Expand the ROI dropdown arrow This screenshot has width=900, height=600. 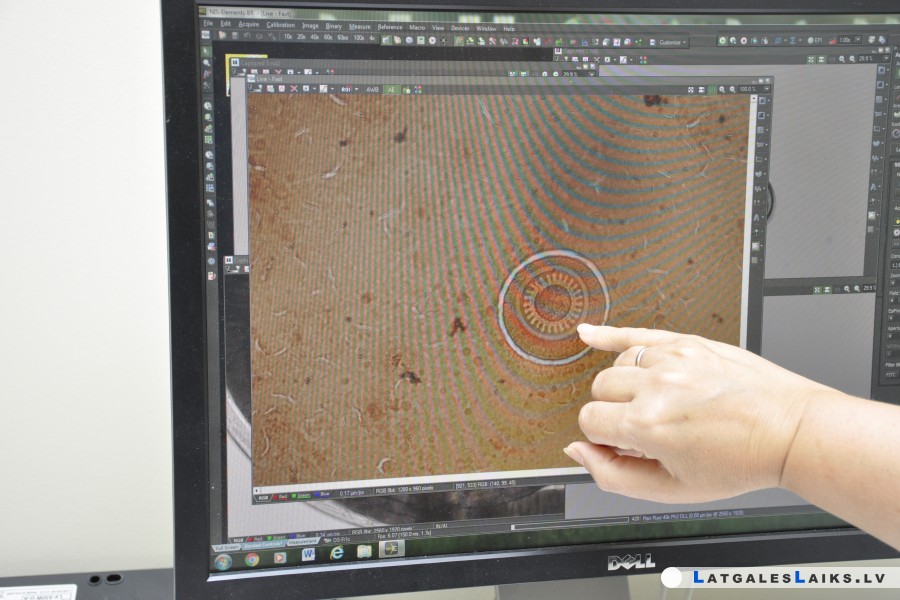pos(356,90)
